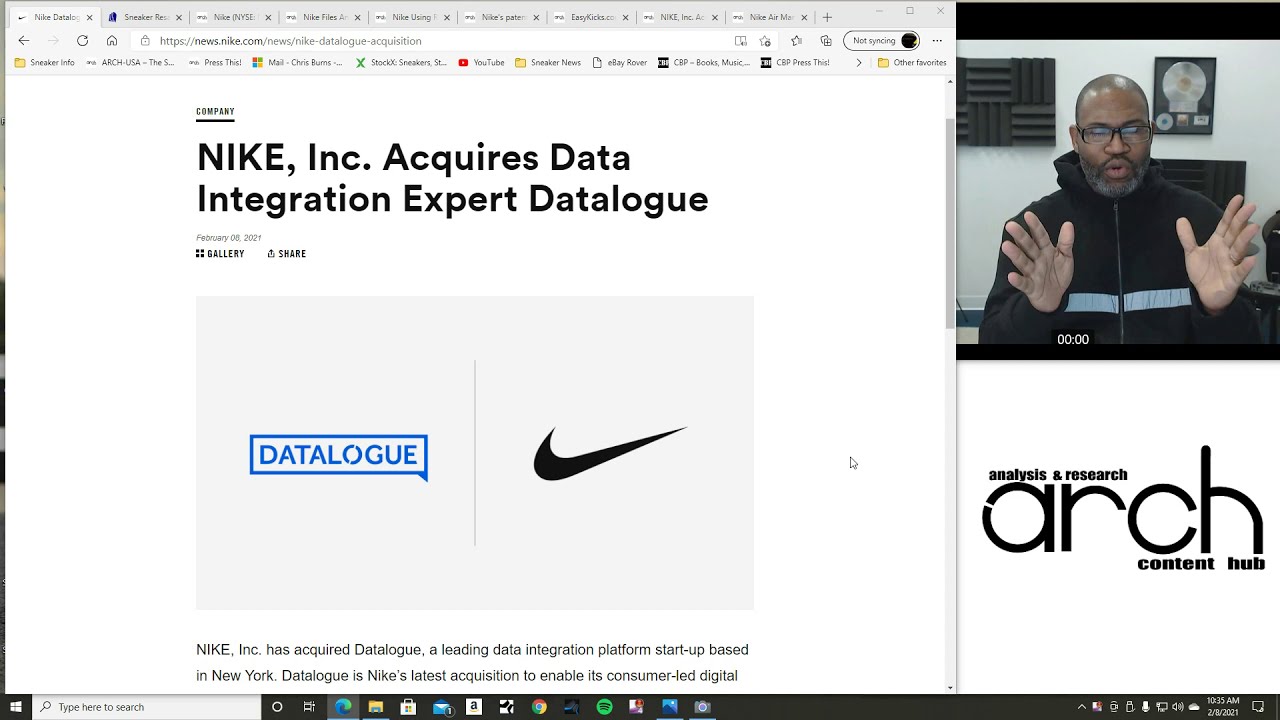Click the Microsoft Edge taskbar icon

pyautogui.click(x=343, y=707)
